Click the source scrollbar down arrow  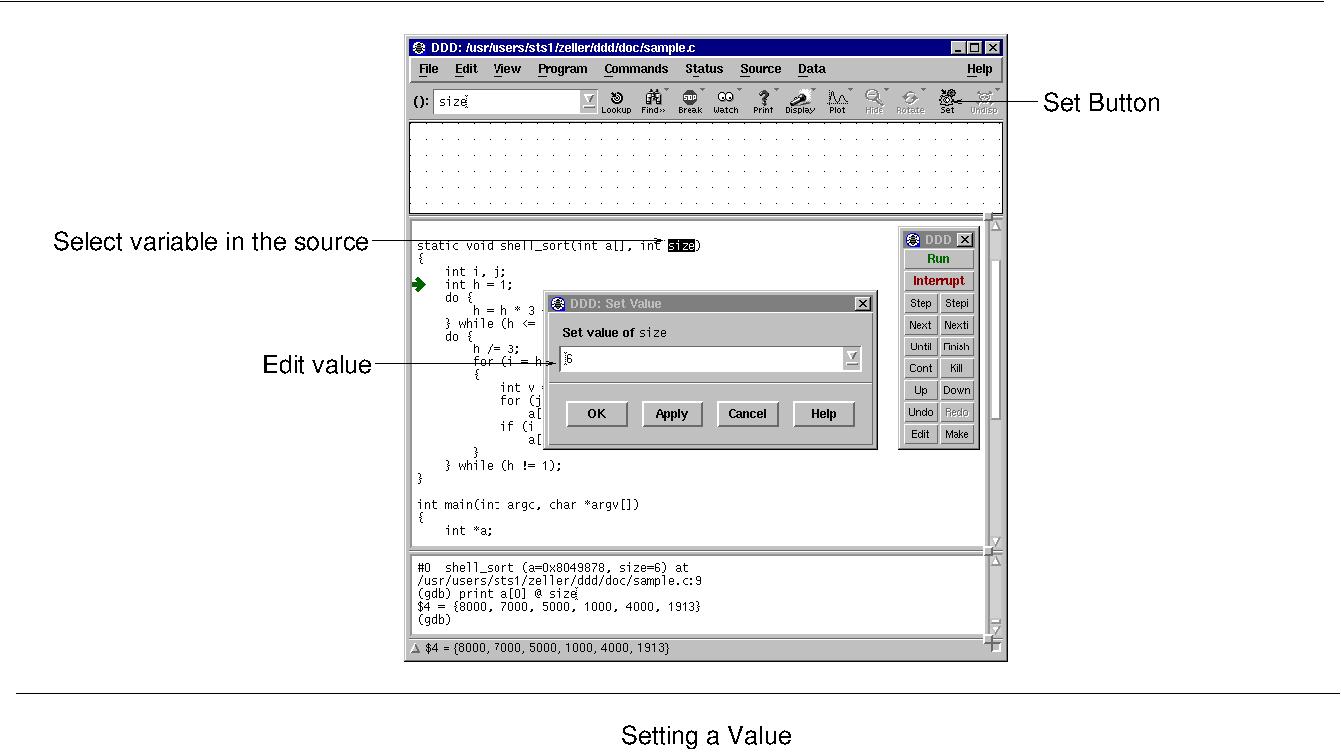(996, 543)
